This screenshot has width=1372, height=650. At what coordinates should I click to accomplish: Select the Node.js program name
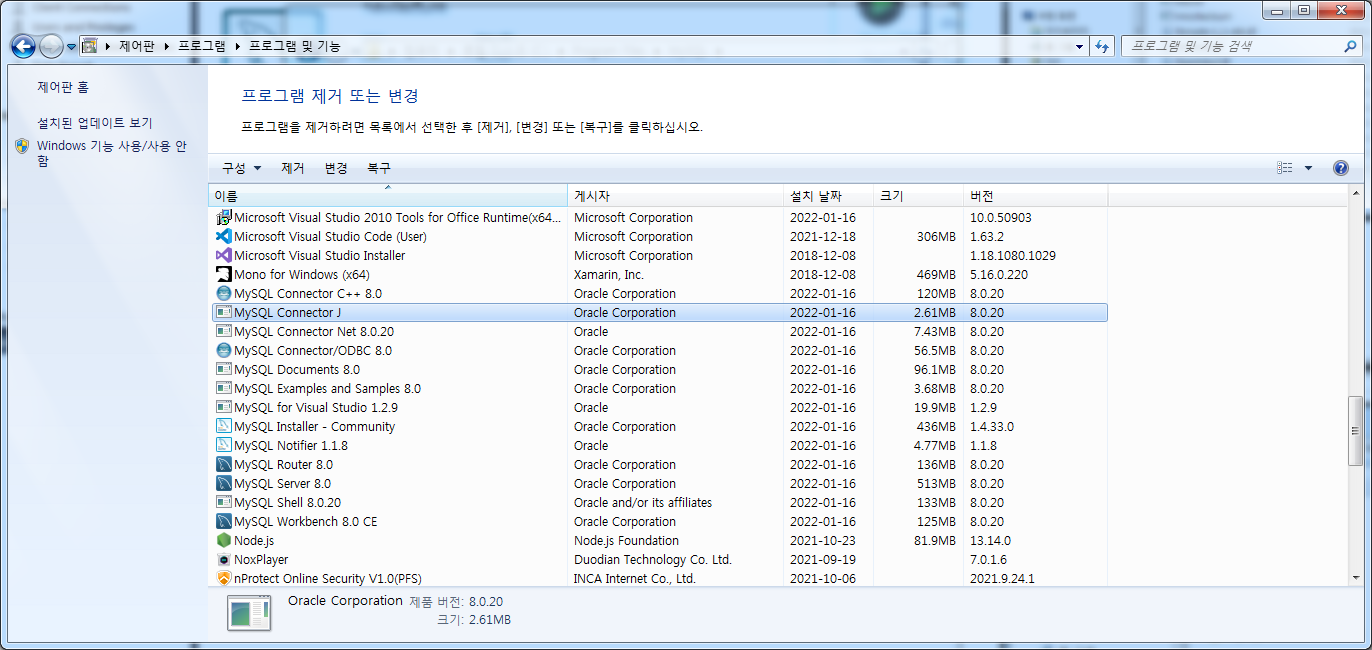point(254,541)
